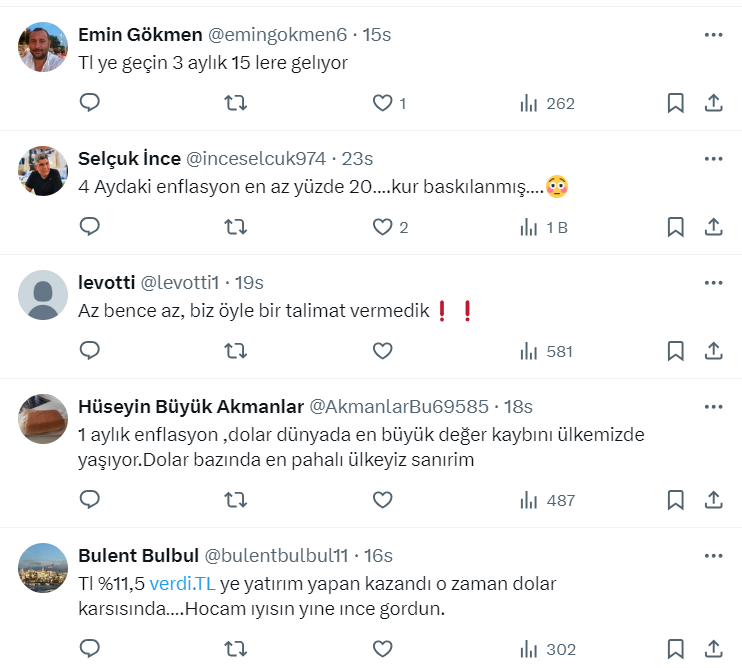Bookmark Hüseyin Büyük Akmanlar's tweet

[x=675, y=500]
